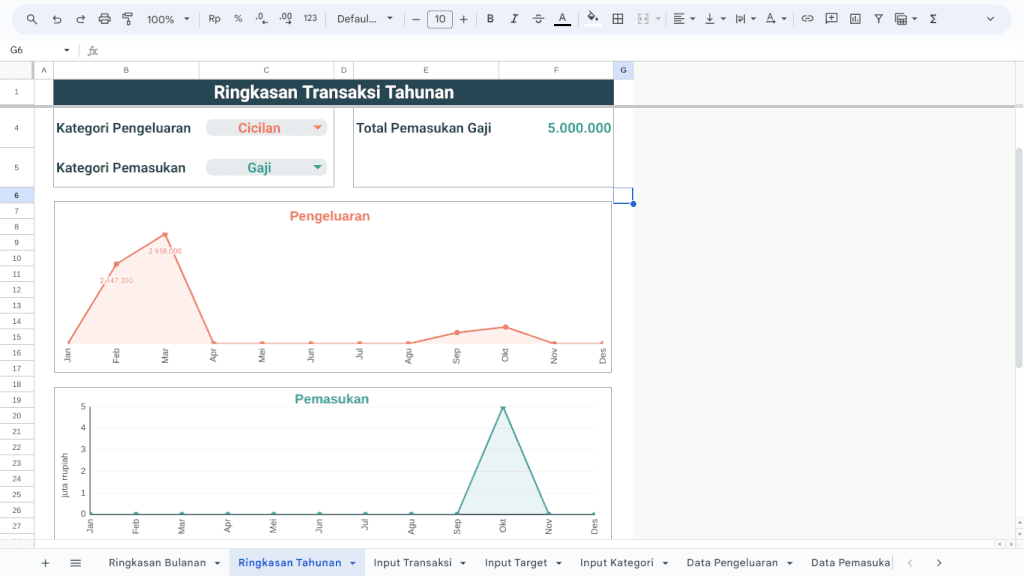Select the paint format roller icon
This screenshot has height=576, width=1024.
pos(127,19)
